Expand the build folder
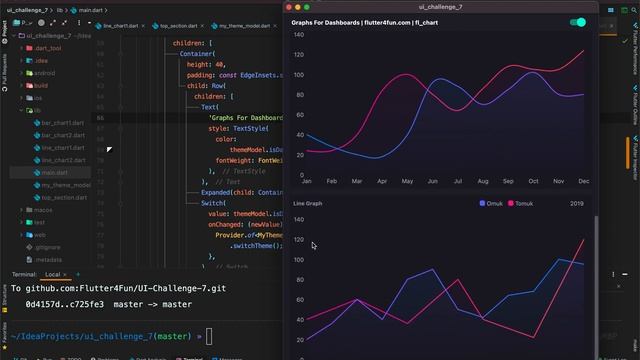 point(22,86)
